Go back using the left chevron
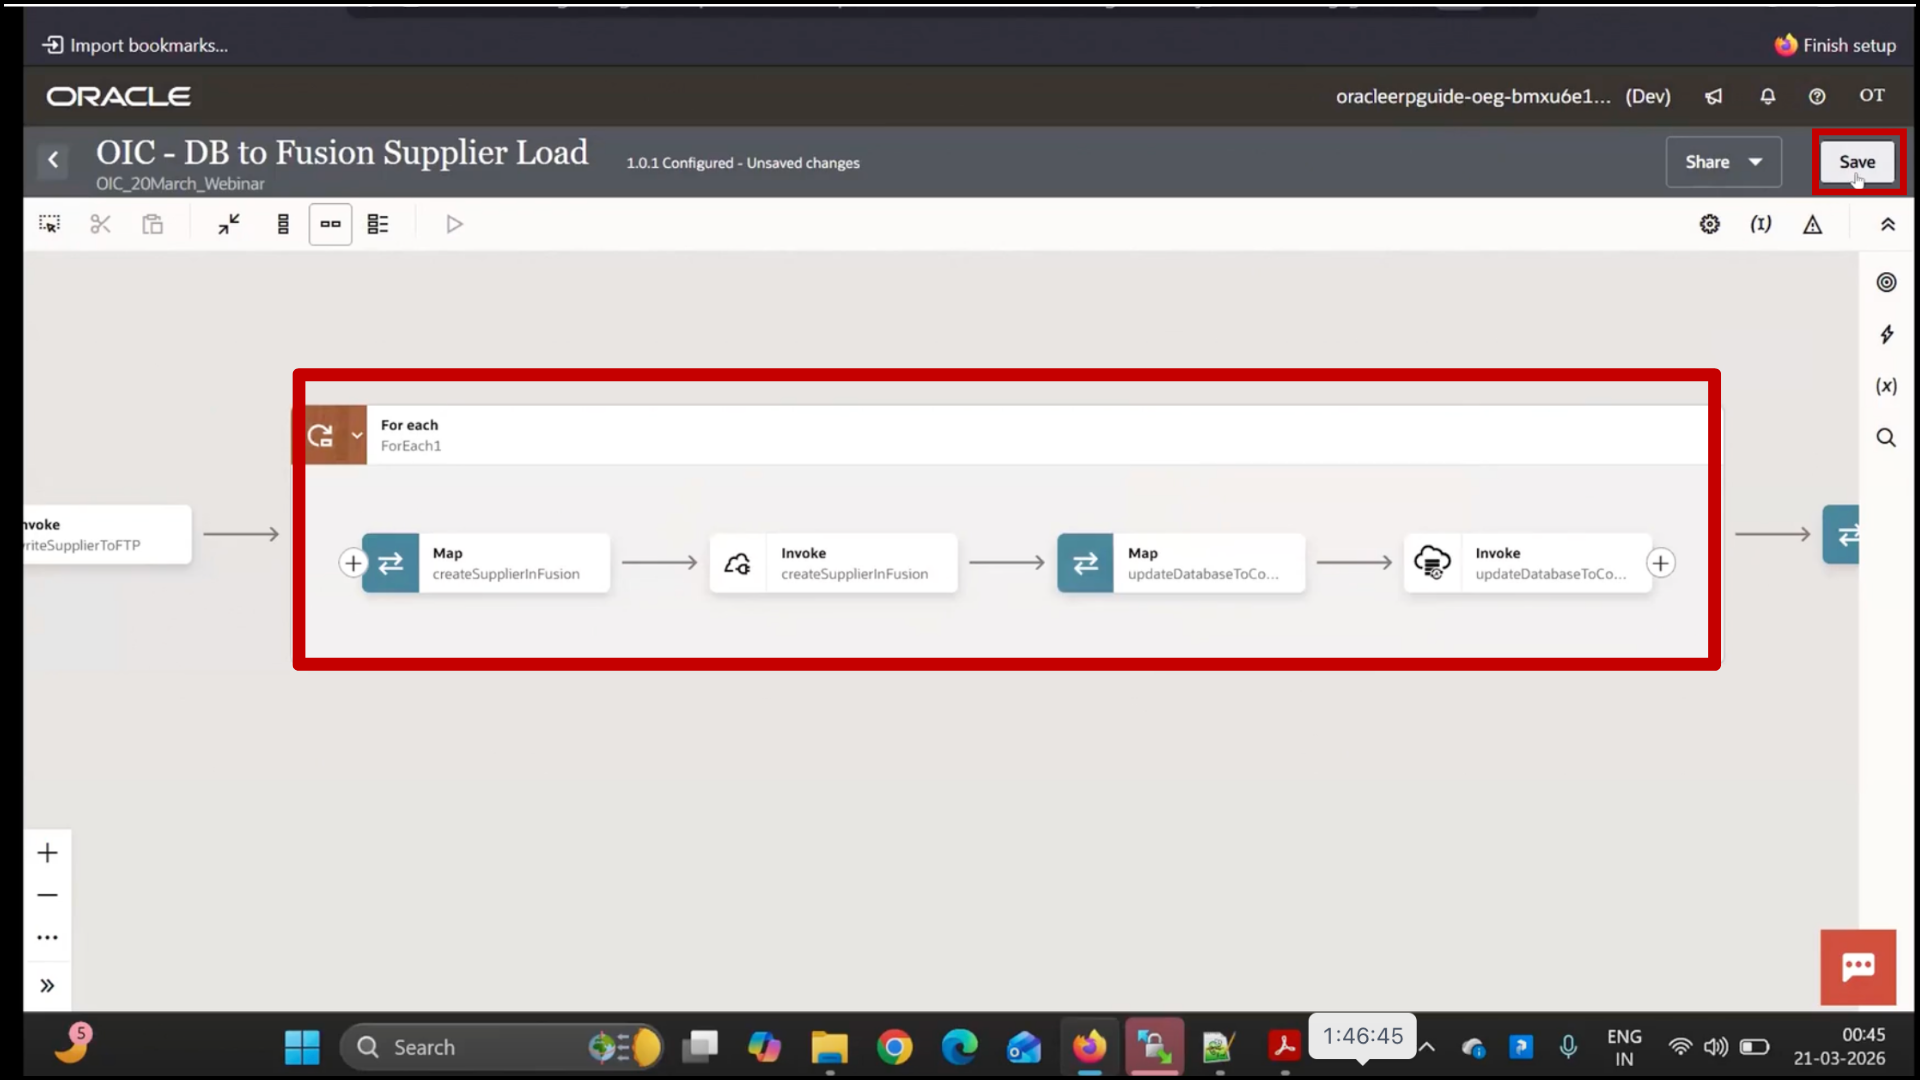 pyautogui.click(x=53, y=160)
